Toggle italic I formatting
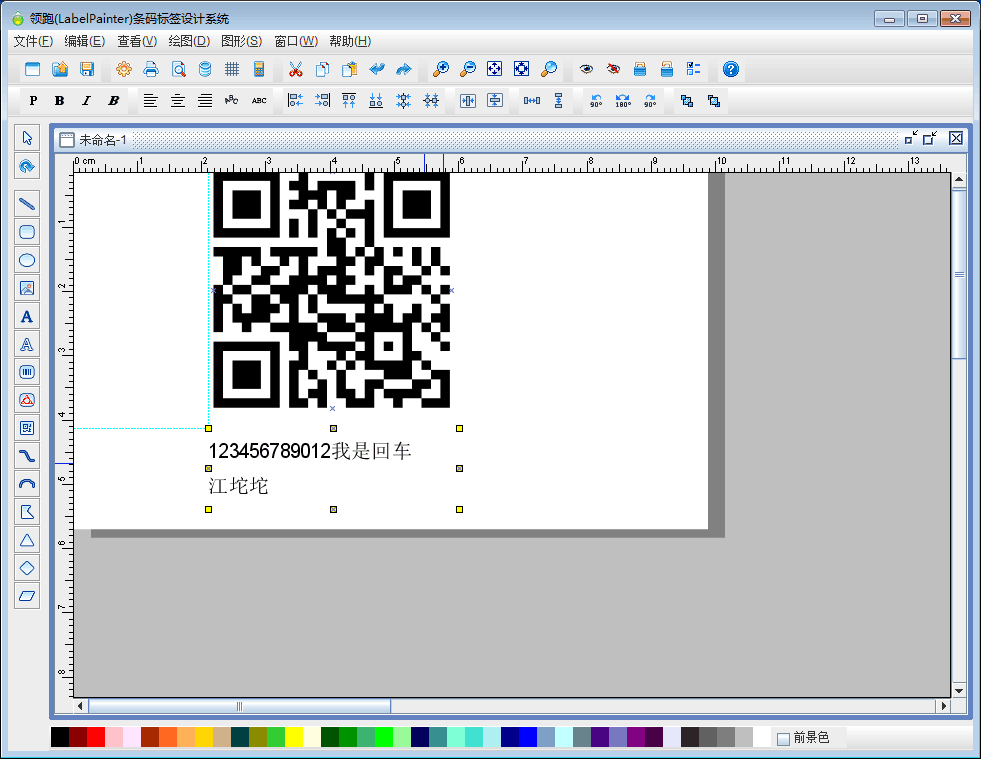Screen dimensions: 981x759 pos(86,100)
